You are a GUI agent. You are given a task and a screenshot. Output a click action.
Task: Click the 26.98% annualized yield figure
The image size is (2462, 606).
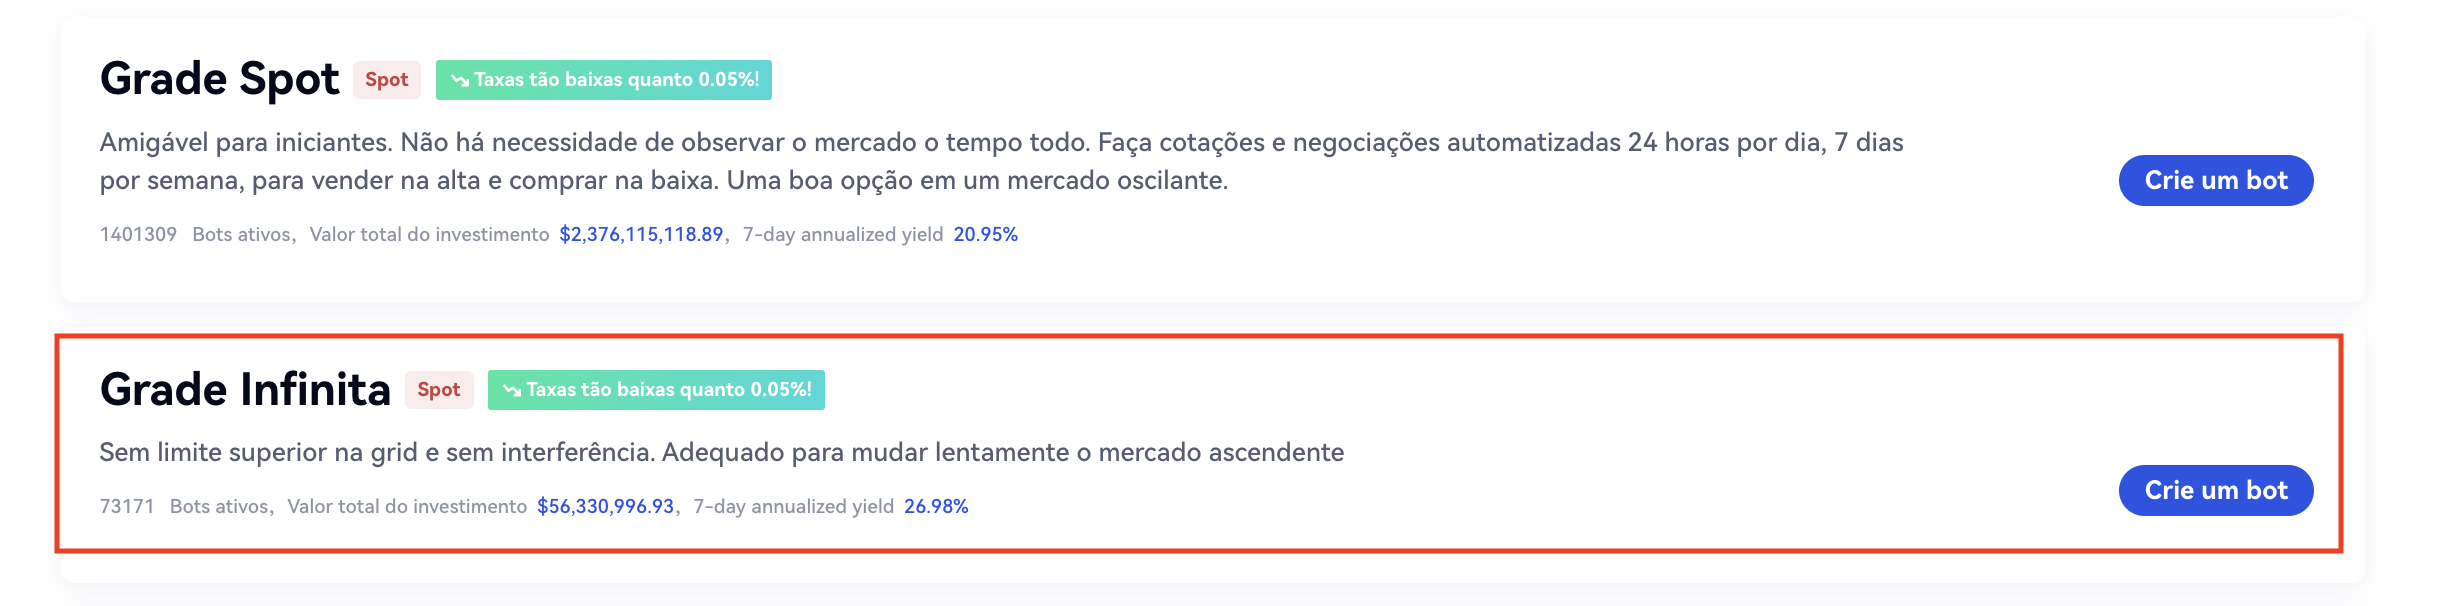click(936, 506)
